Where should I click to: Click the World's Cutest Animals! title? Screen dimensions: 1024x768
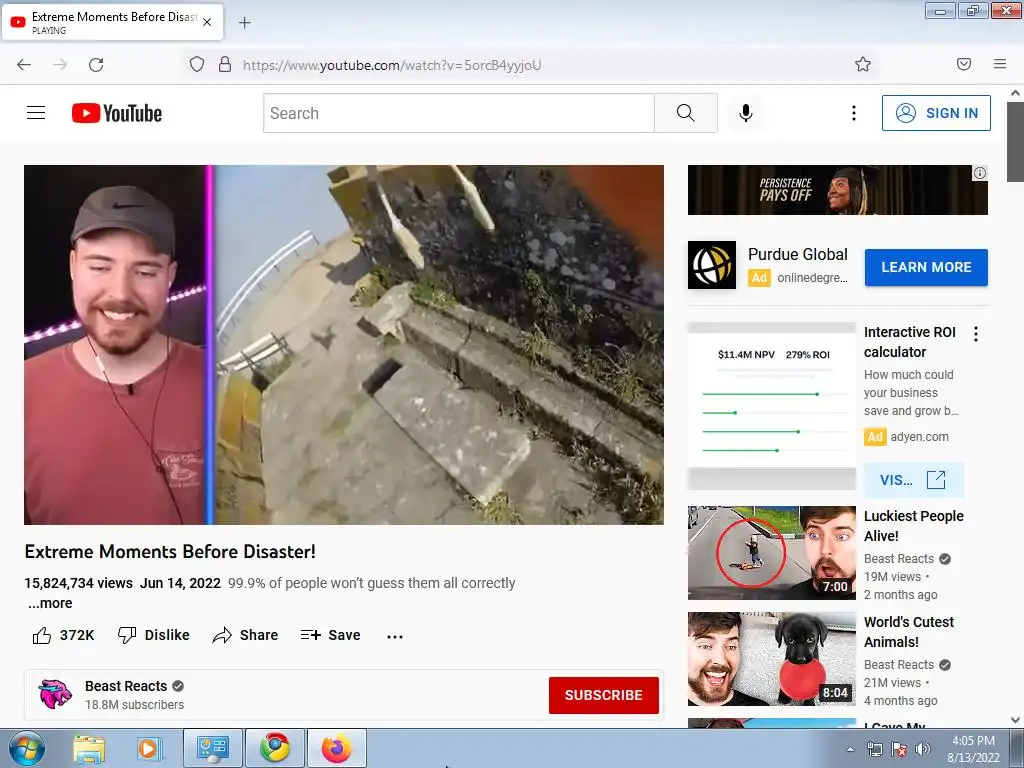(908, 632)
